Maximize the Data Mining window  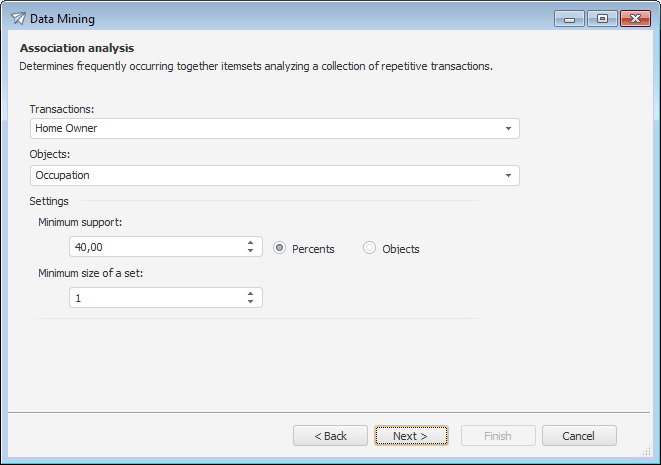coord(602,18)
